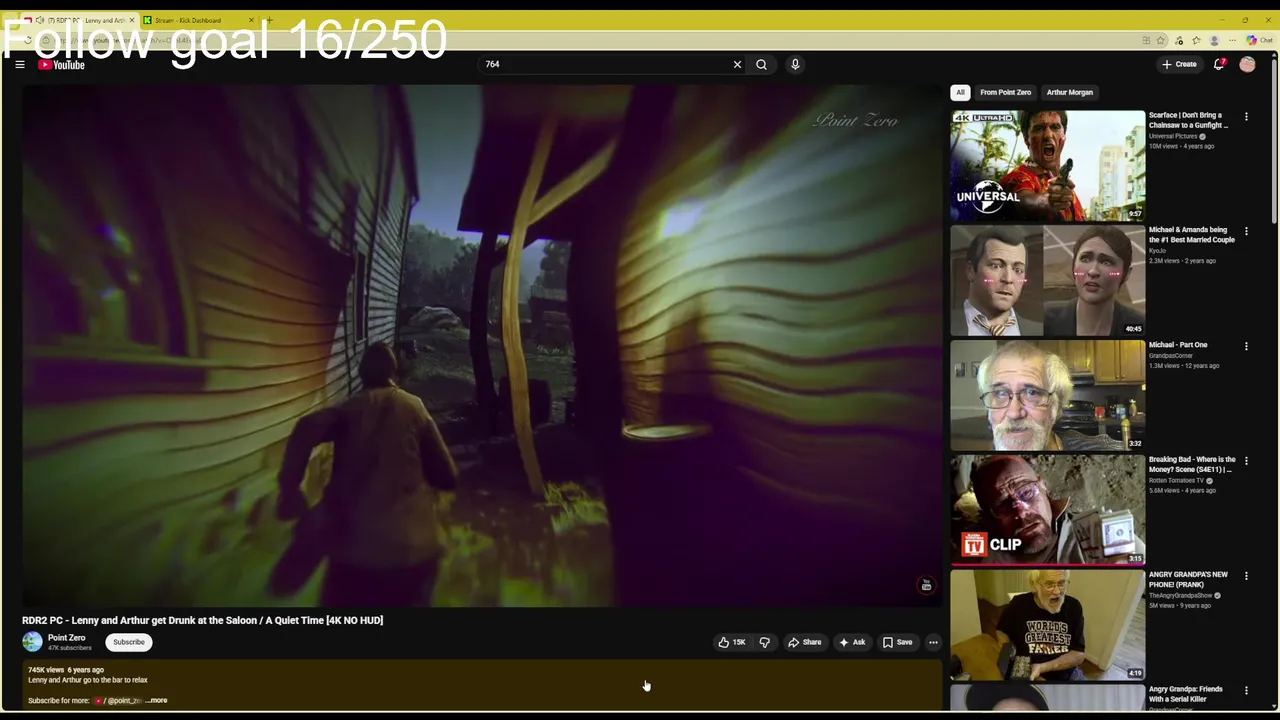
Task: Click the YouTube watermark icon in player corner
Action: tap(926, 585)
